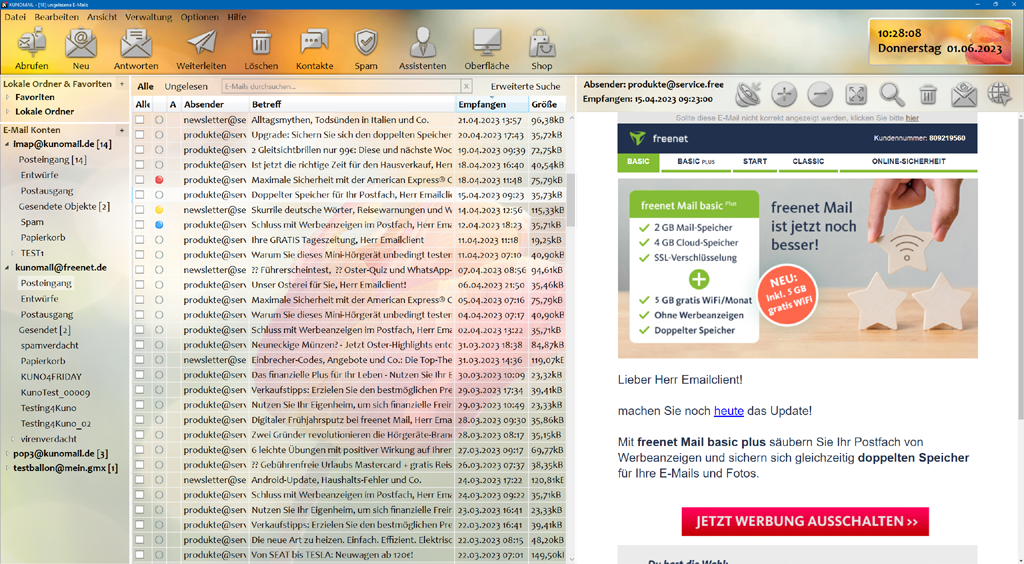Open email in browser globe icon

[x=999, y=95]
